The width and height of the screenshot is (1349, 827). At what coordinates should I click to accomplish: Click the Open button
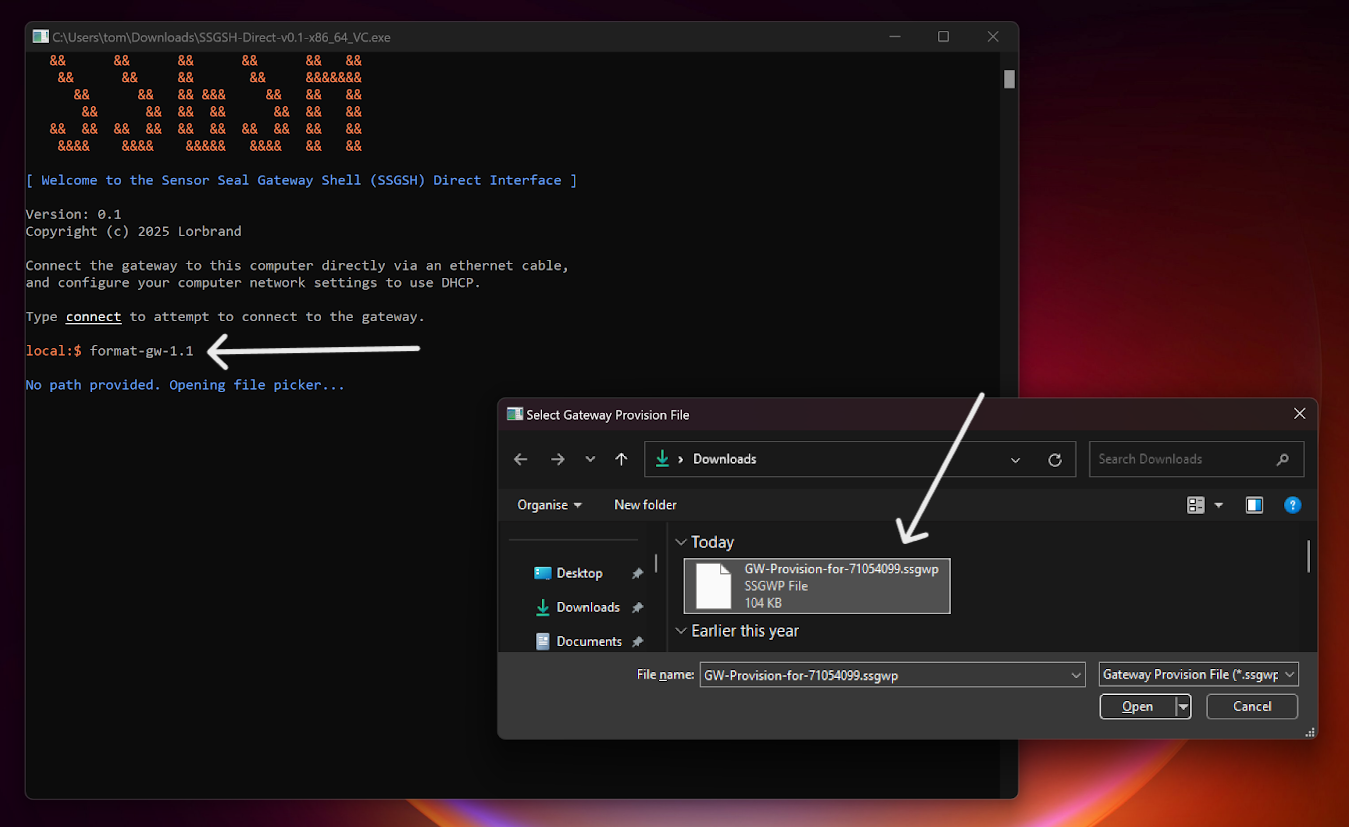coord(1137,706)
